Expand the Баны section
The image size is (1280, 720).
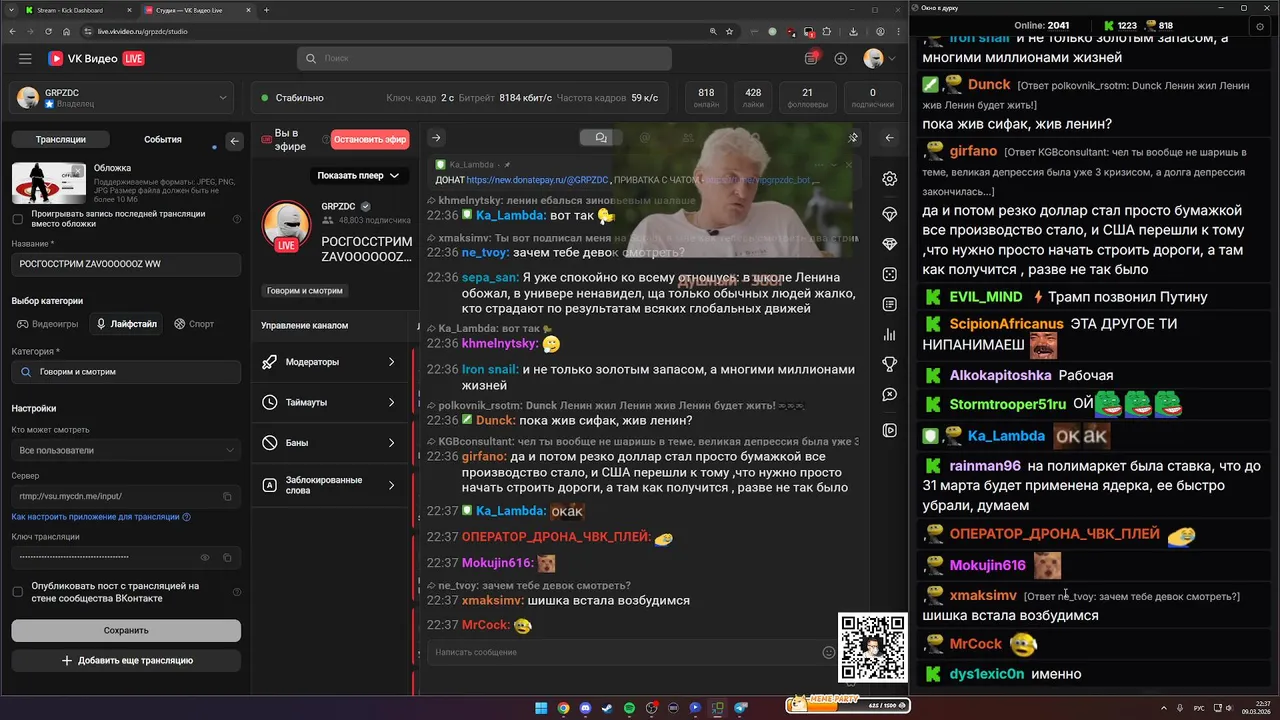click(330, 442)
